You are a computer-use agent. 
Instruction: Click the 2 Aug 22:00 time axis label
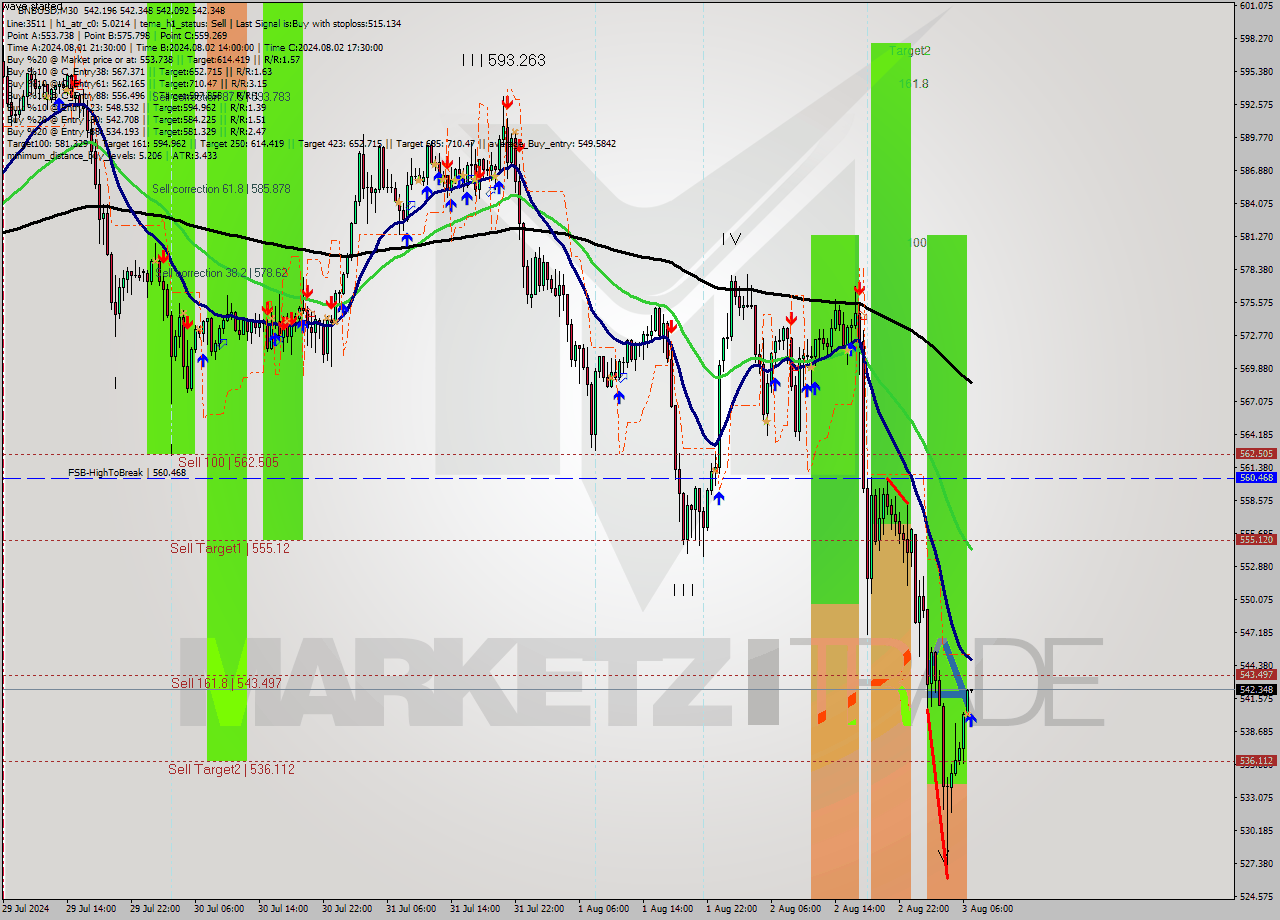(924, 909)
